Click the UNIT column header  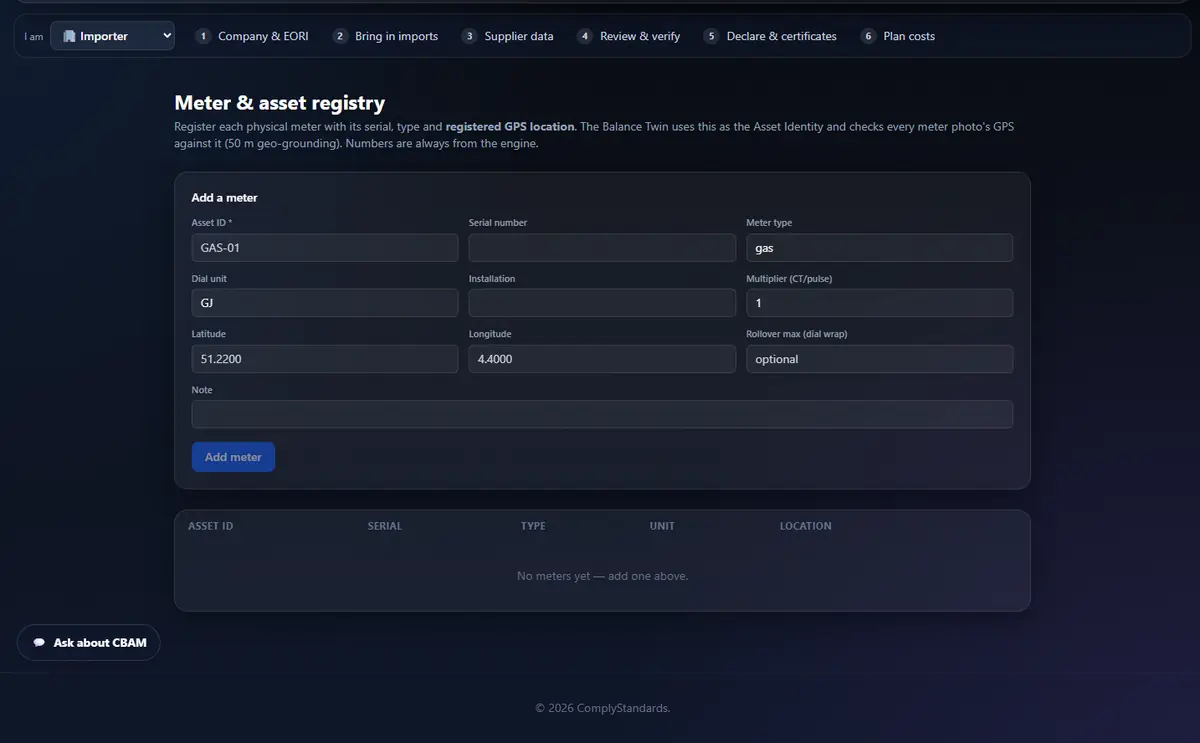[x=662, y=526]
